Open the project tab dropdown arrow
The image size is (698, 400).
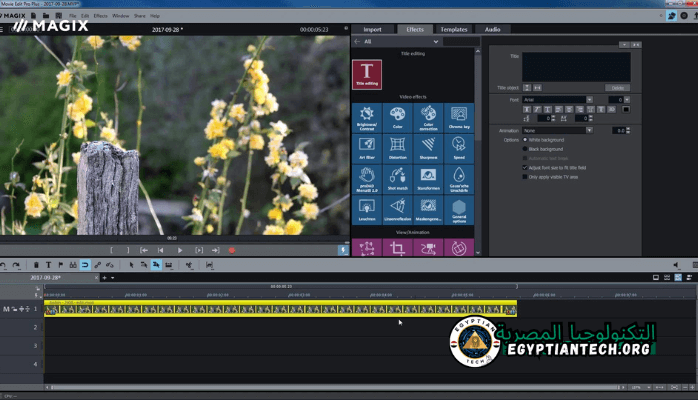[113, 278]
